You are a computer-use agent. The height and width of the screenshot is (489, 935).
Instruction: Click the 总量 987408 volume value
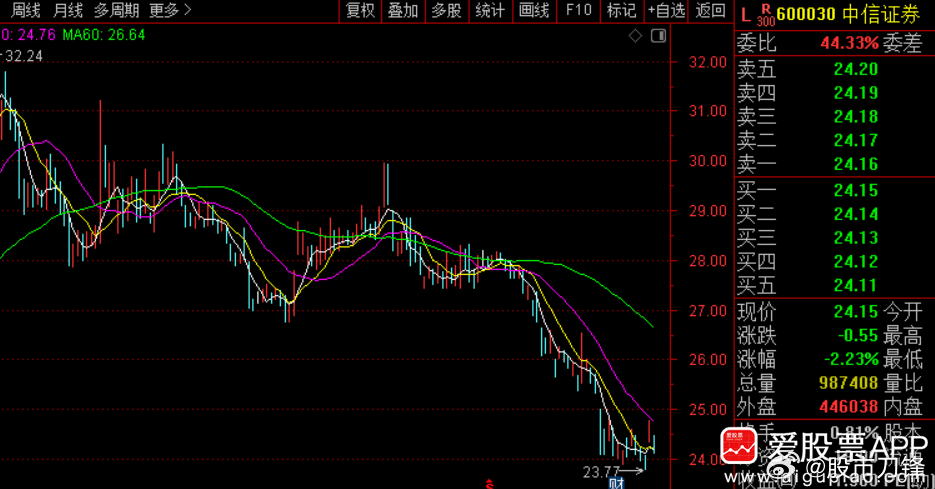pyautogui.click(x=849, y=383)
